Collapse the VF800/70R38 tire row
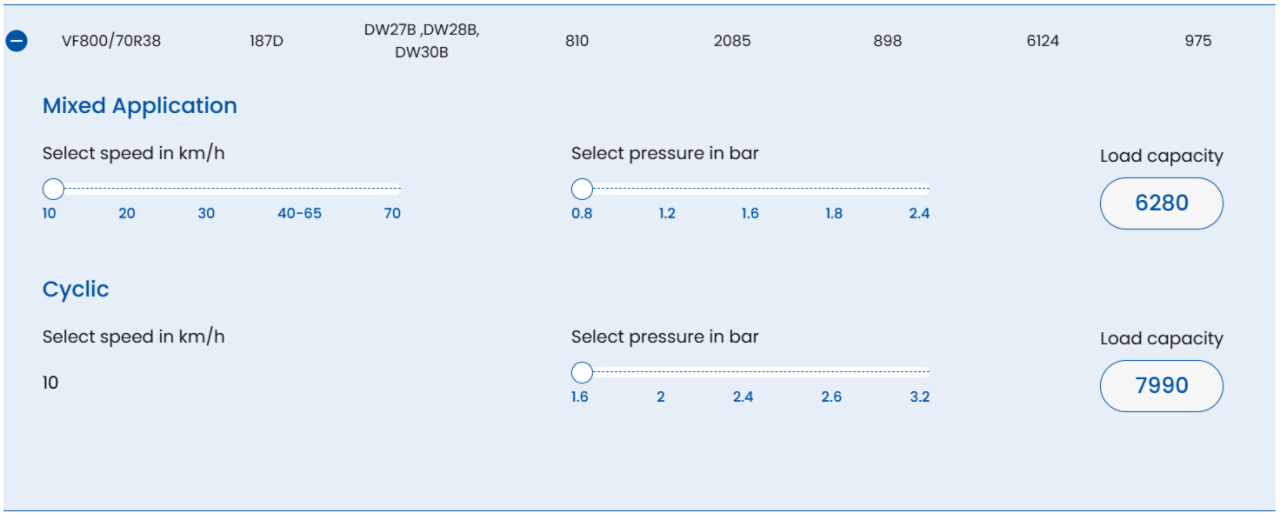The height and width of the screenshot is (514, 1280). click(x=17, y=41)
